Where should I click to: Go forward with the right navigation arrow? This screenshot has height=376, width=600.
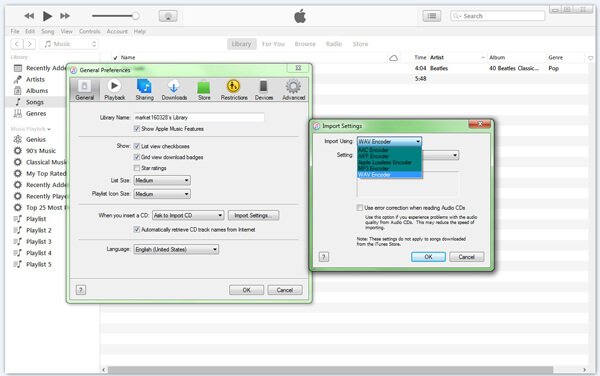[29, 44]
